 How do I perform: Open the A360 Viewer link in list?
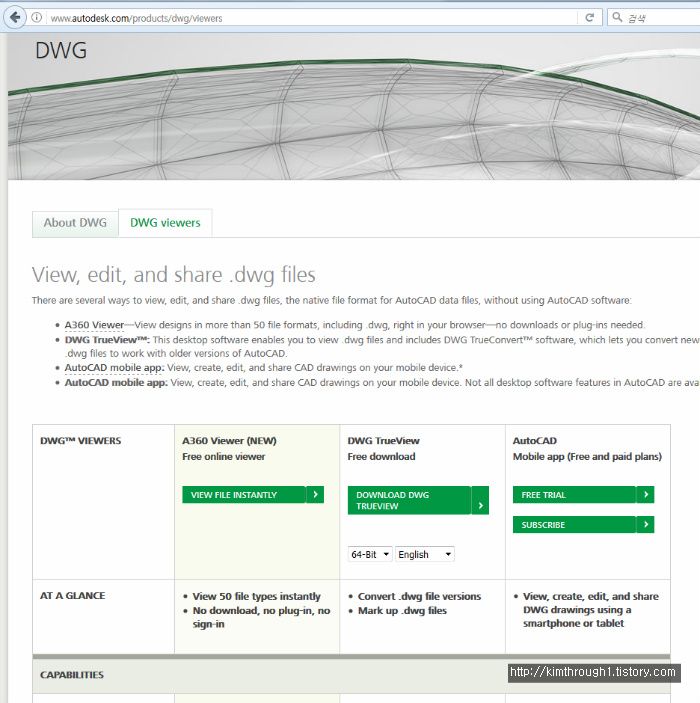tap(94, 325)
